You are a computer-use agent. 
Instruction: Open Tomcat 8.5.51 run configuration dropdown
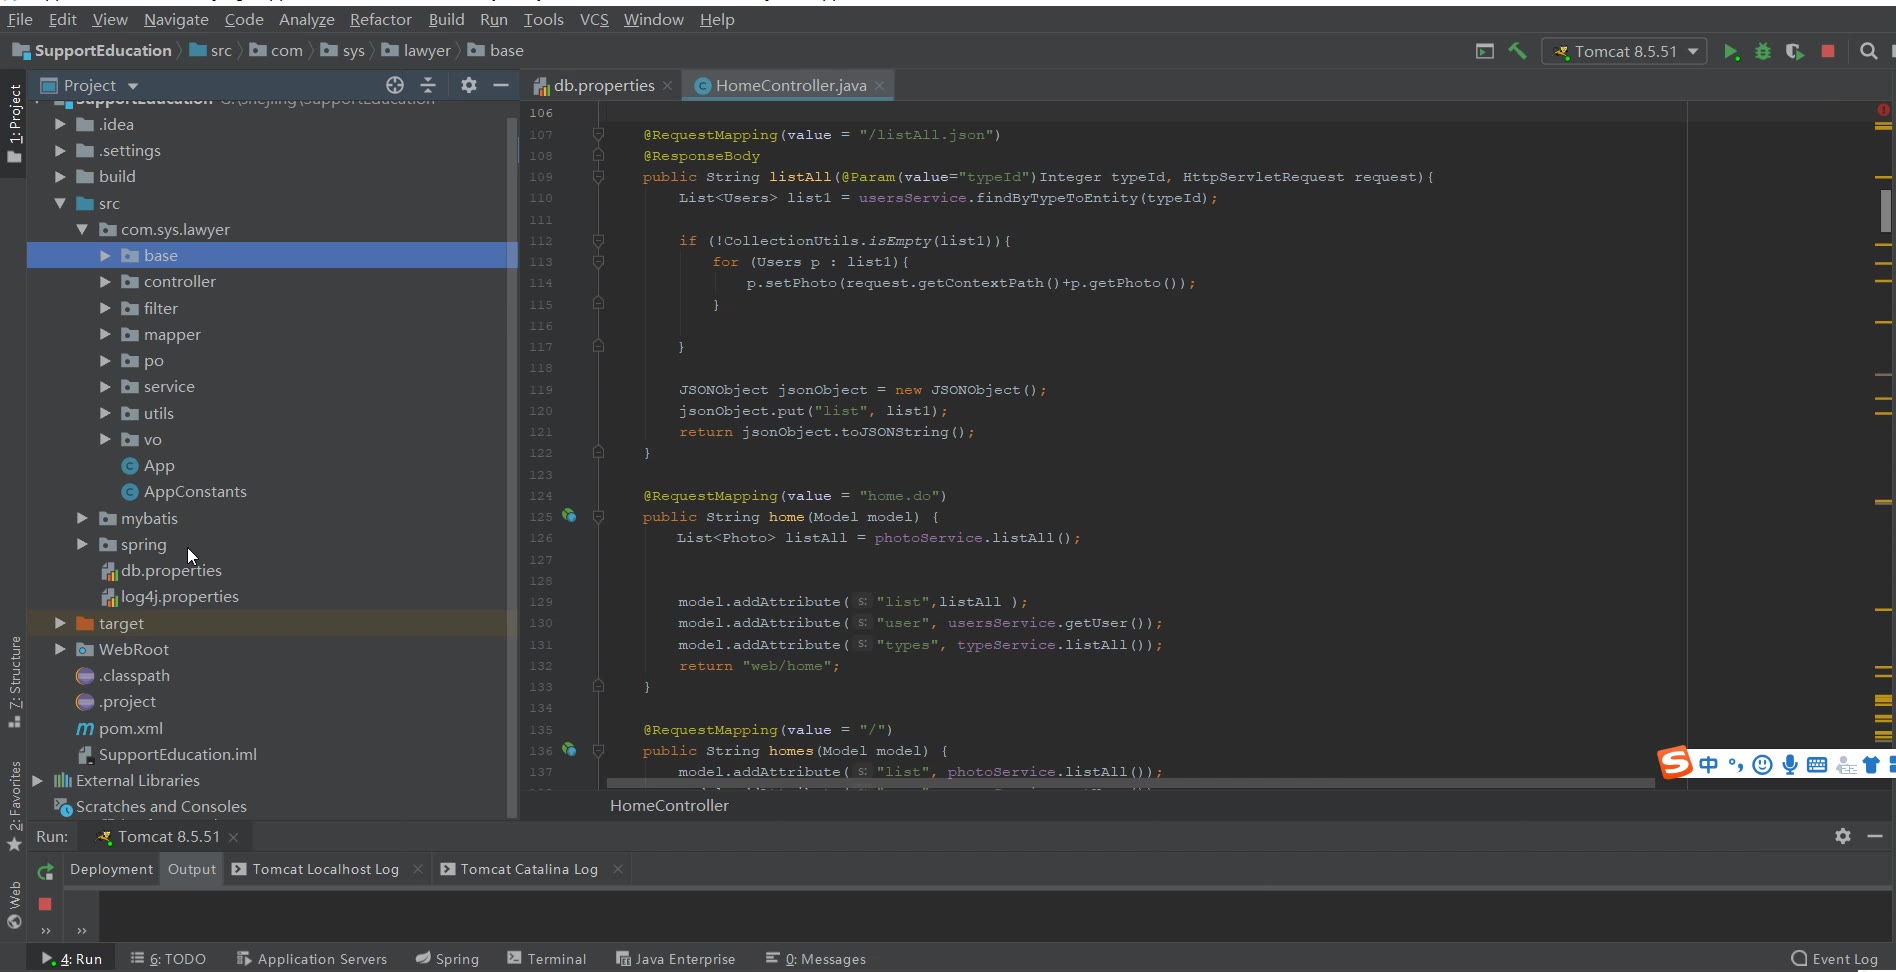[1625, 51]
